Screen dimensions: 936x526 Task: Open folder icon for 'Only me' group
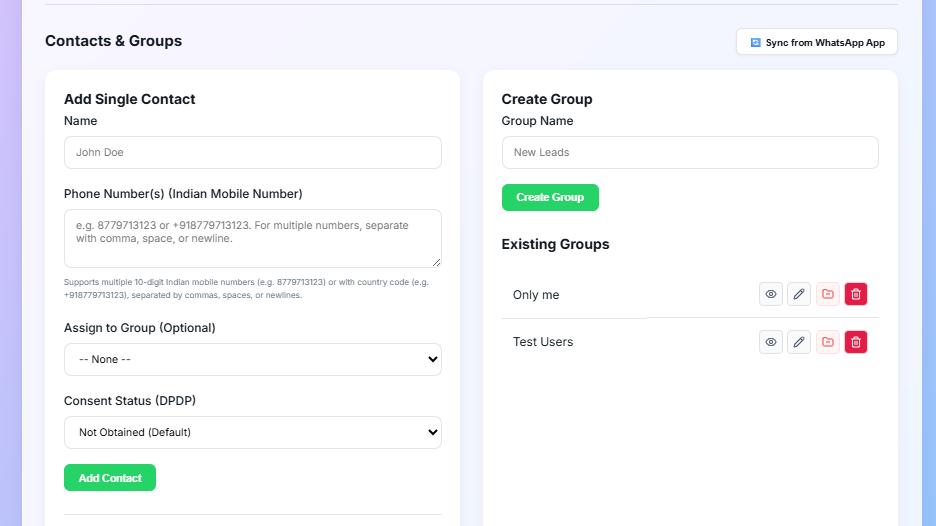[827, 294]
